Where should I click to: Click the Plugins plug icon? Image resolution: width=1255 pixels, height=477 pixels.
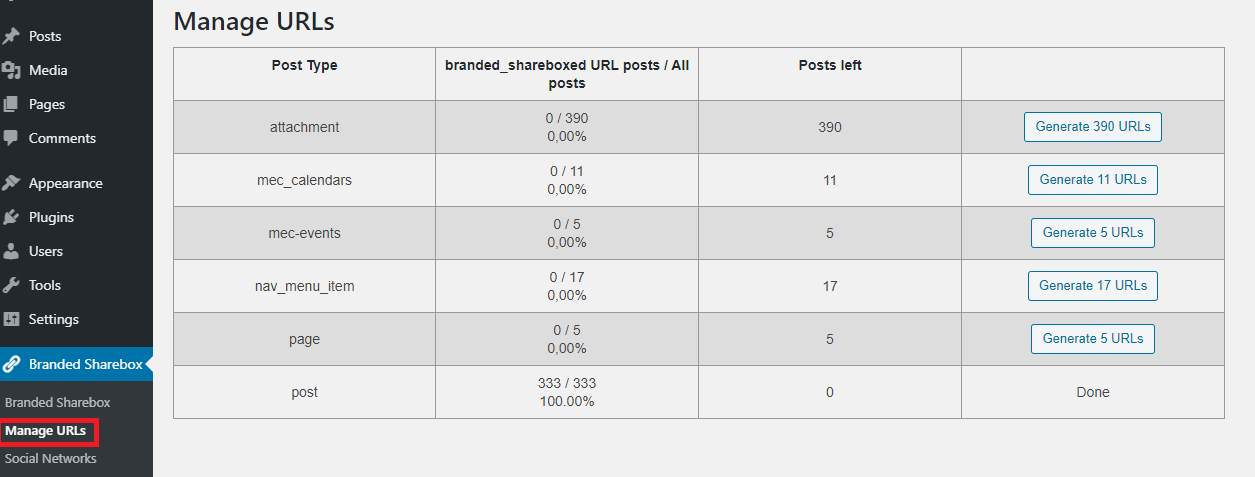(12, 217)
